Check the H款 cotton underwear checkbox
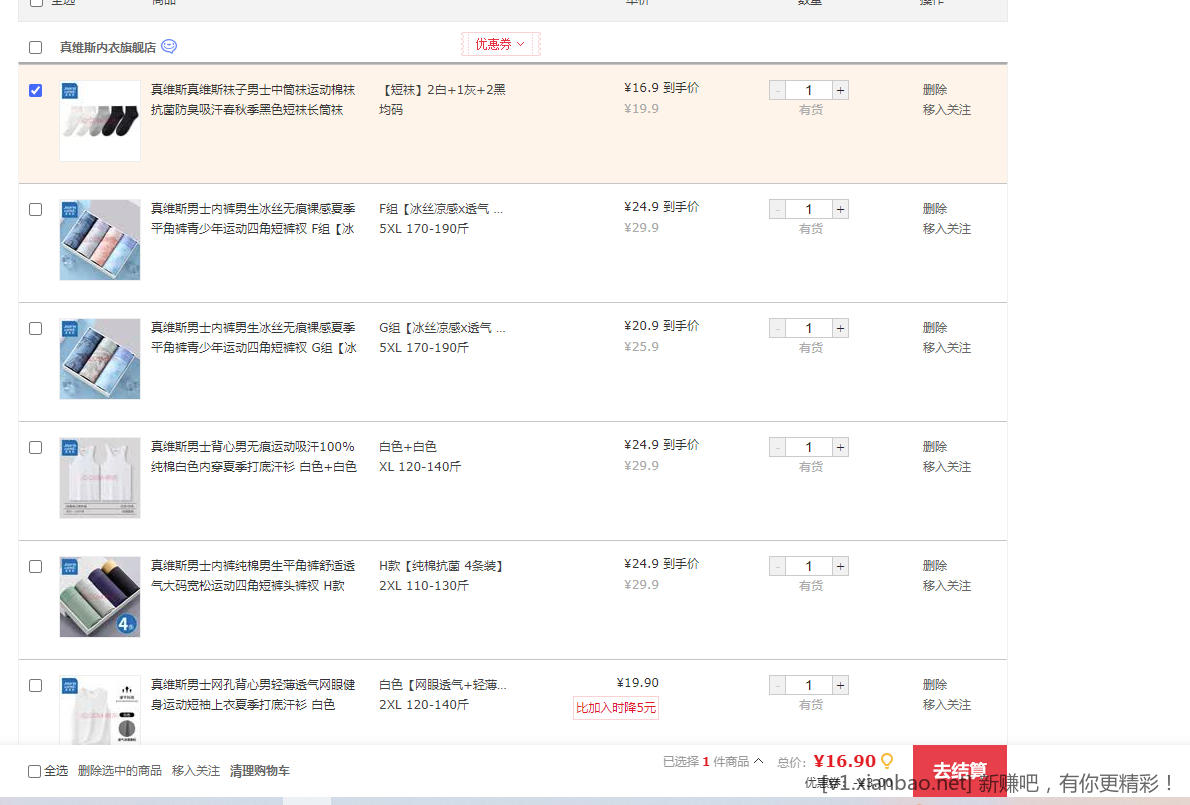 coord(36,567)
